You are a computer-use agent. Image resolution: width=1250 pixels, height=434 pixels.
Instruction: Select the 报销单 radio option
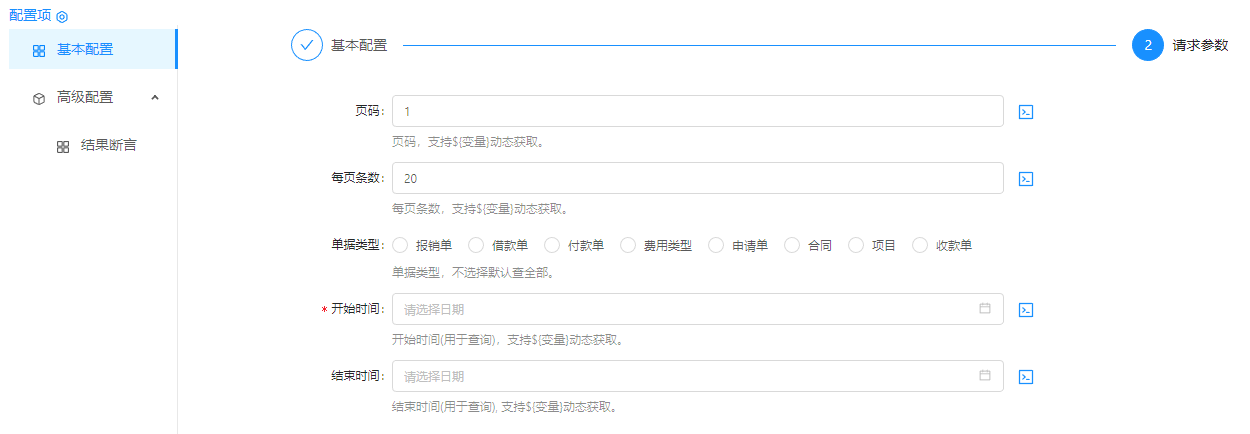pyautogui.click(x=401, y=245)
